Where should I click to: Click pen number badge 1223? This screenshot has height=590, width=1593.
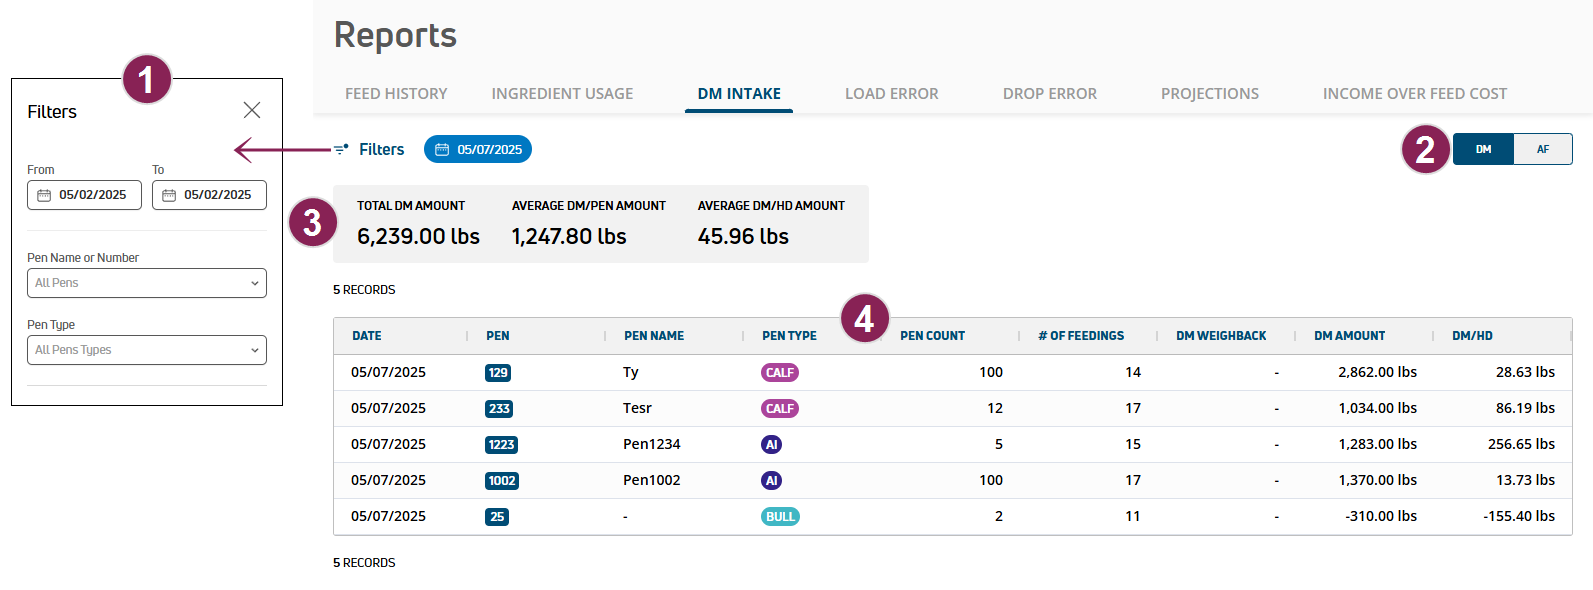click(x=502, y=445)
